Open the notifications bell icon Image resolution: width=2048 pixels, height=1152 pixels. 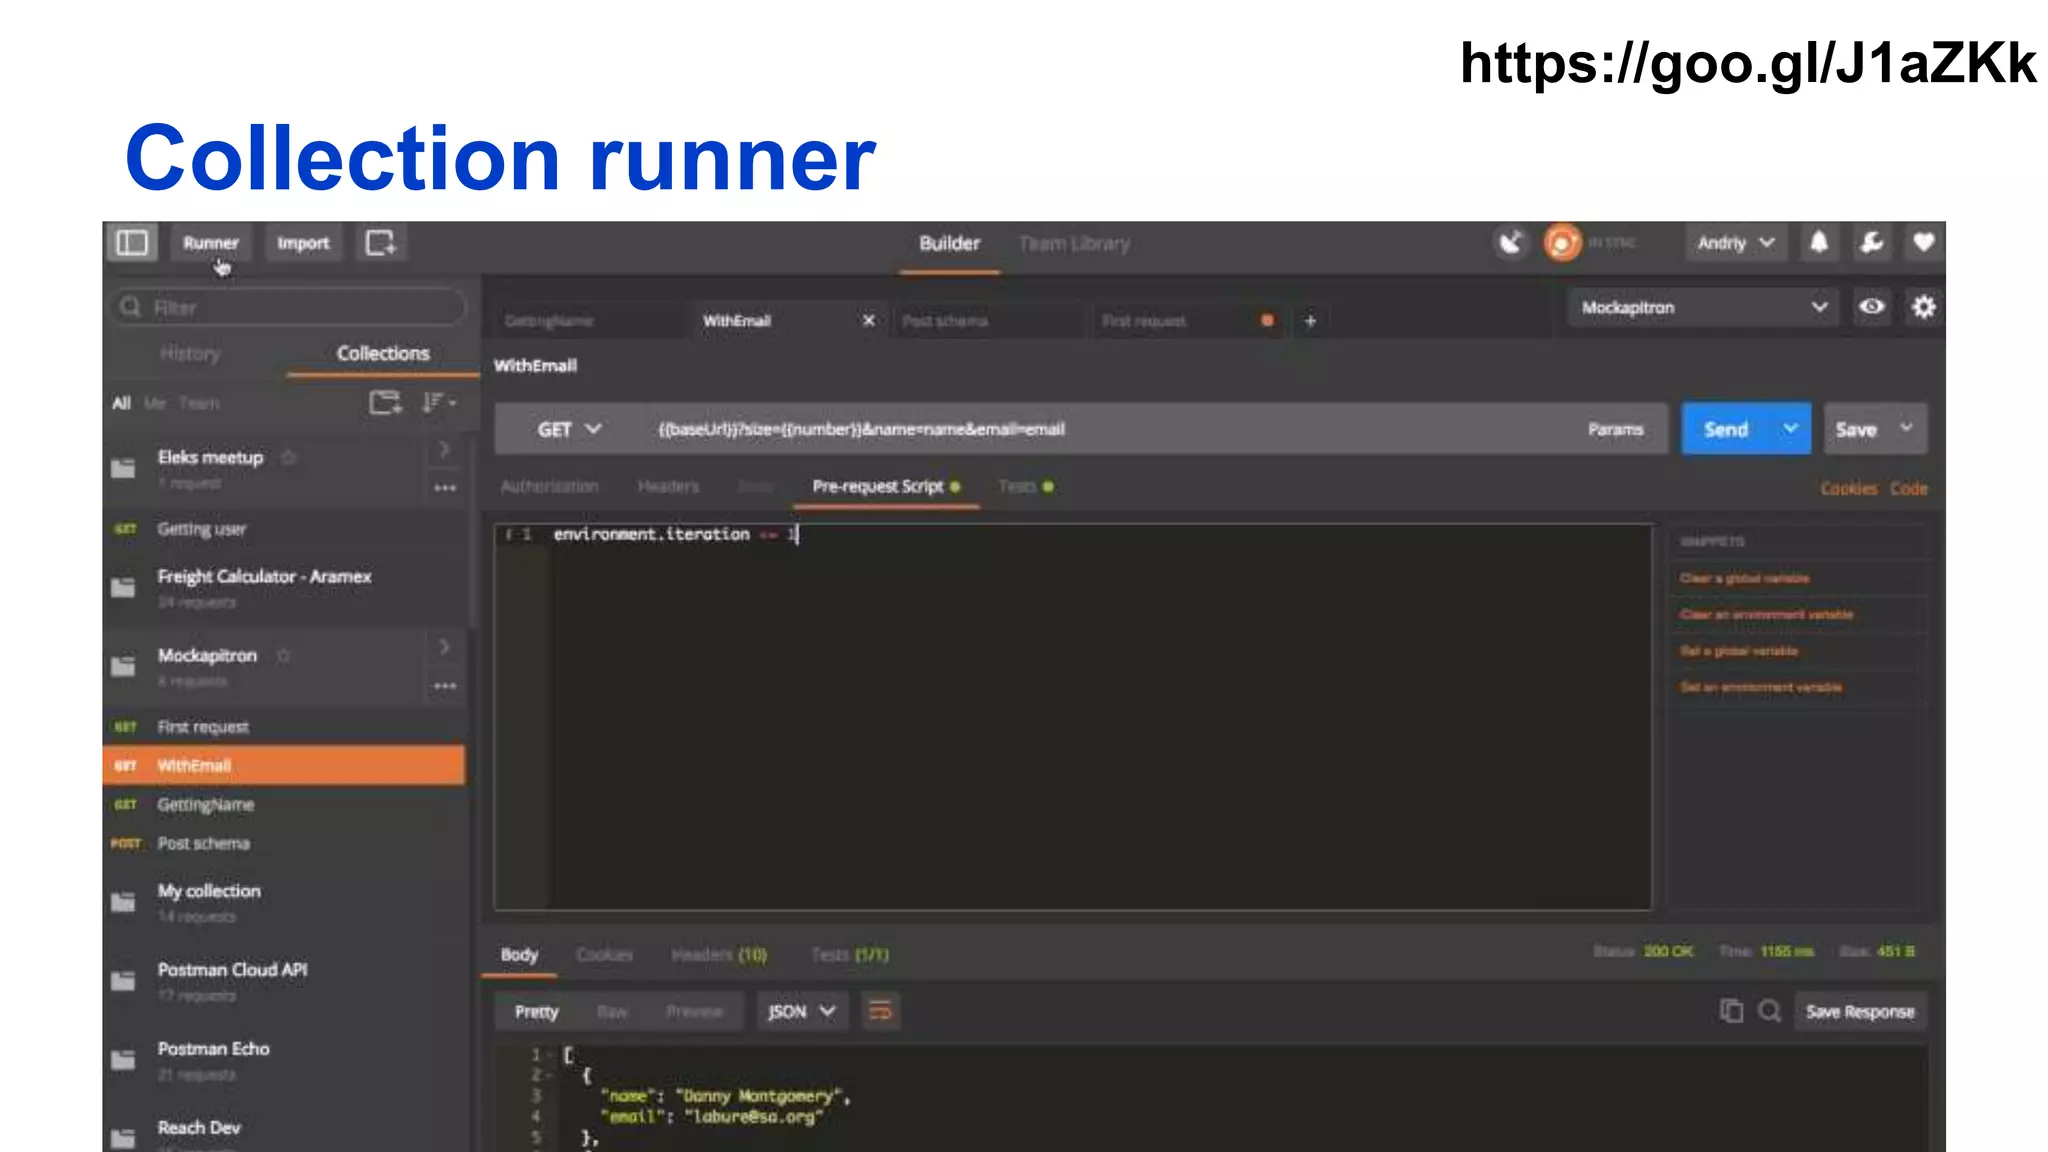1819,243
